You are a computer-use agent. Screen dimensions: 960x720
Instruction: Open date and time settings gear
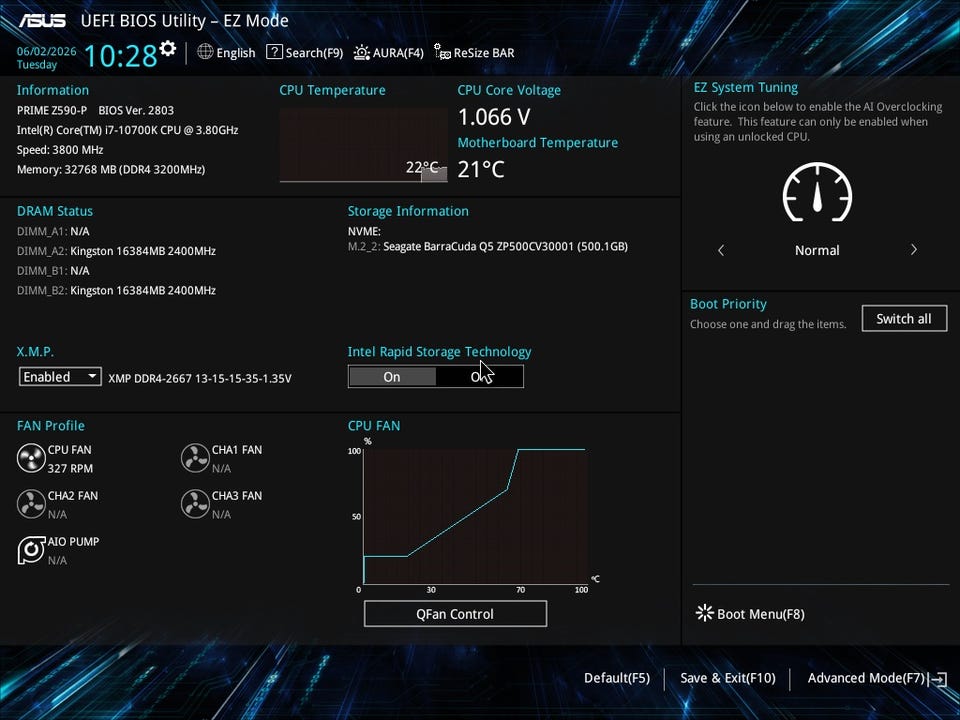click(x=168, y=48)
